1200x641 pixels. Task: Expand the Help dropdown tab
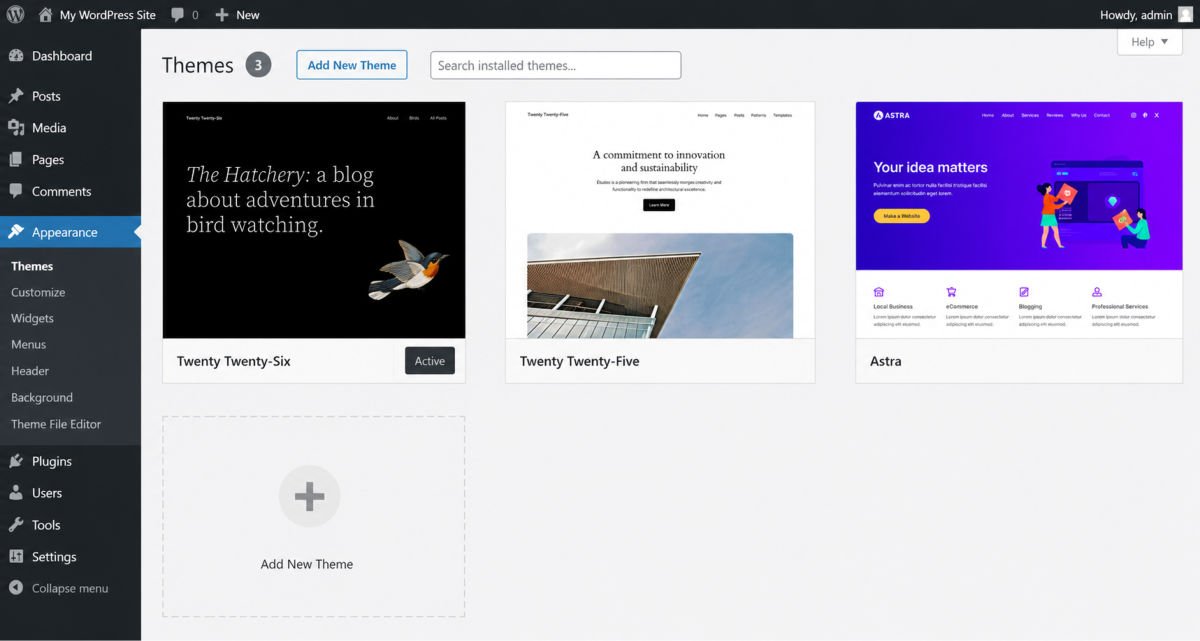coord(1150,42)
